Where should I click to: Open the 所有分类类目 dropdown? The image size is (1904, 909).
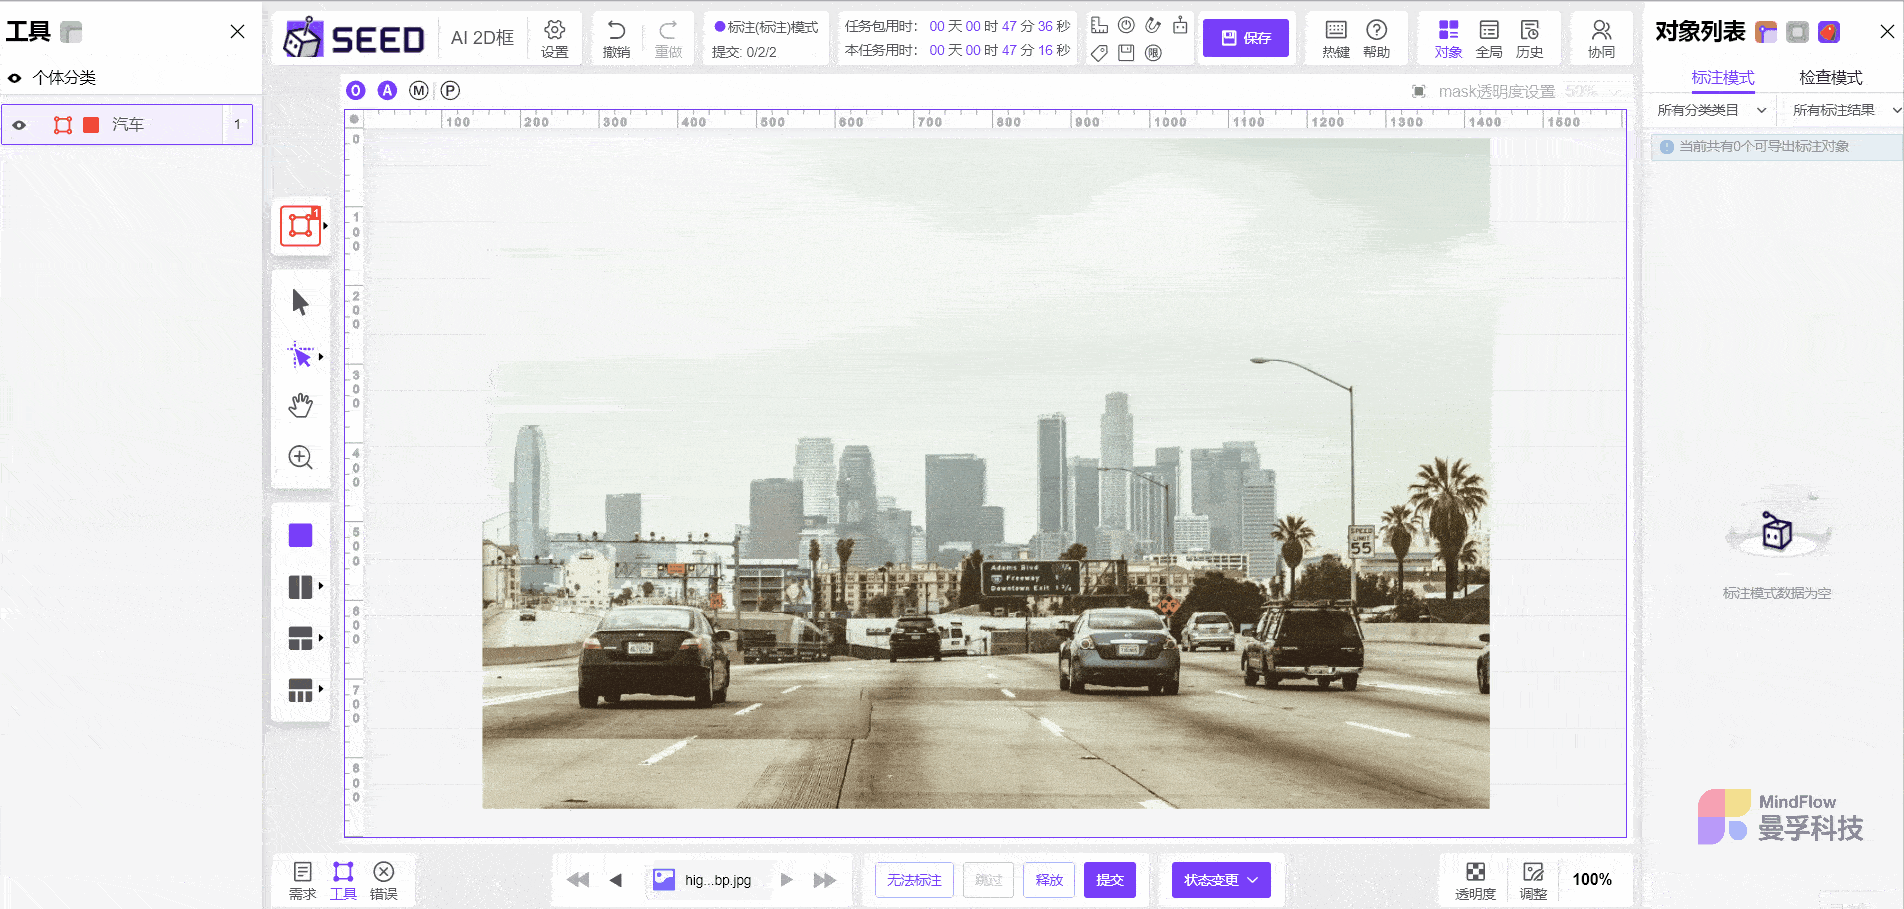click(x=1712, y=110)
